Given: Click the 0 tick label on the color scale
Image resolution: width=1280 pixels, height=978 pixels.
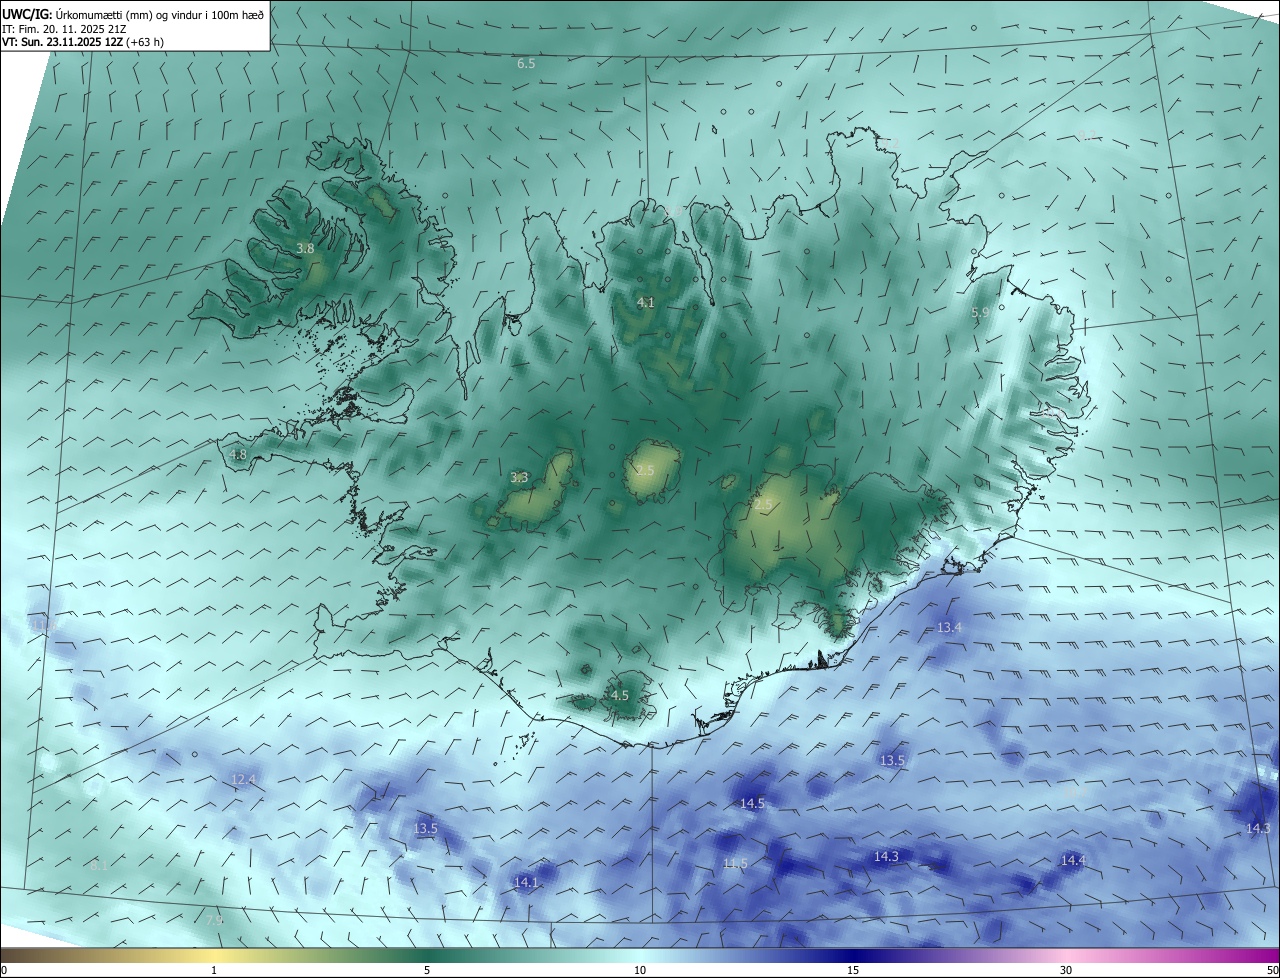Looking at the screenshot, I should click(4, 970).
